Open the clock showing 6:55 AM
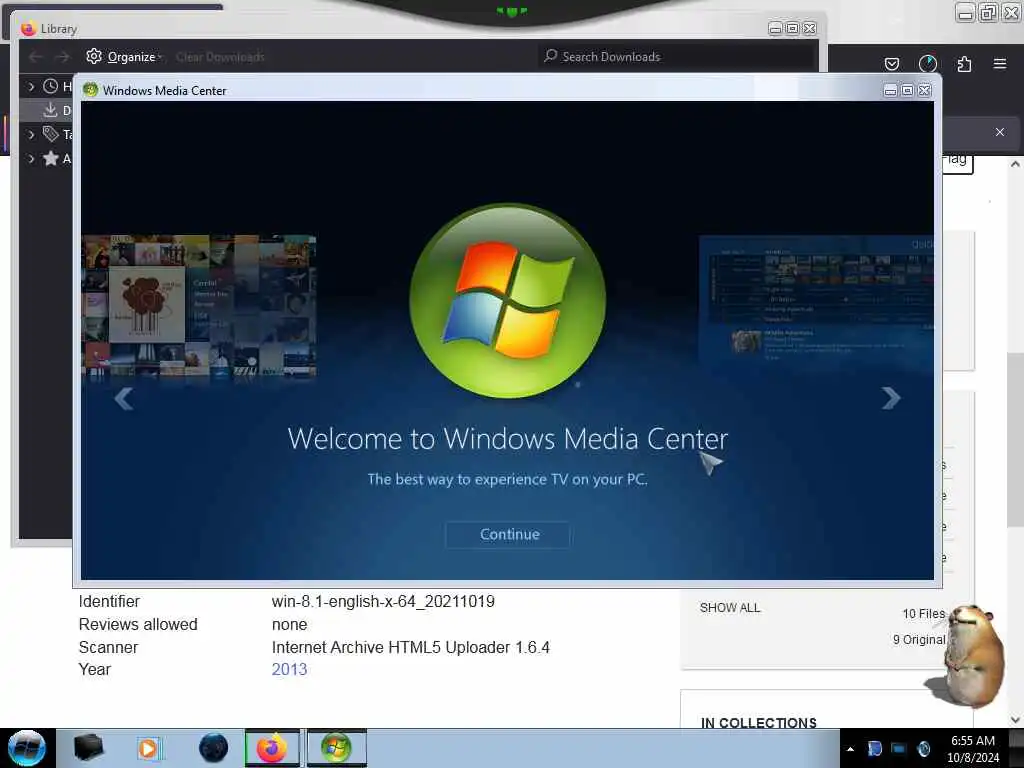 tap(973, 749)
